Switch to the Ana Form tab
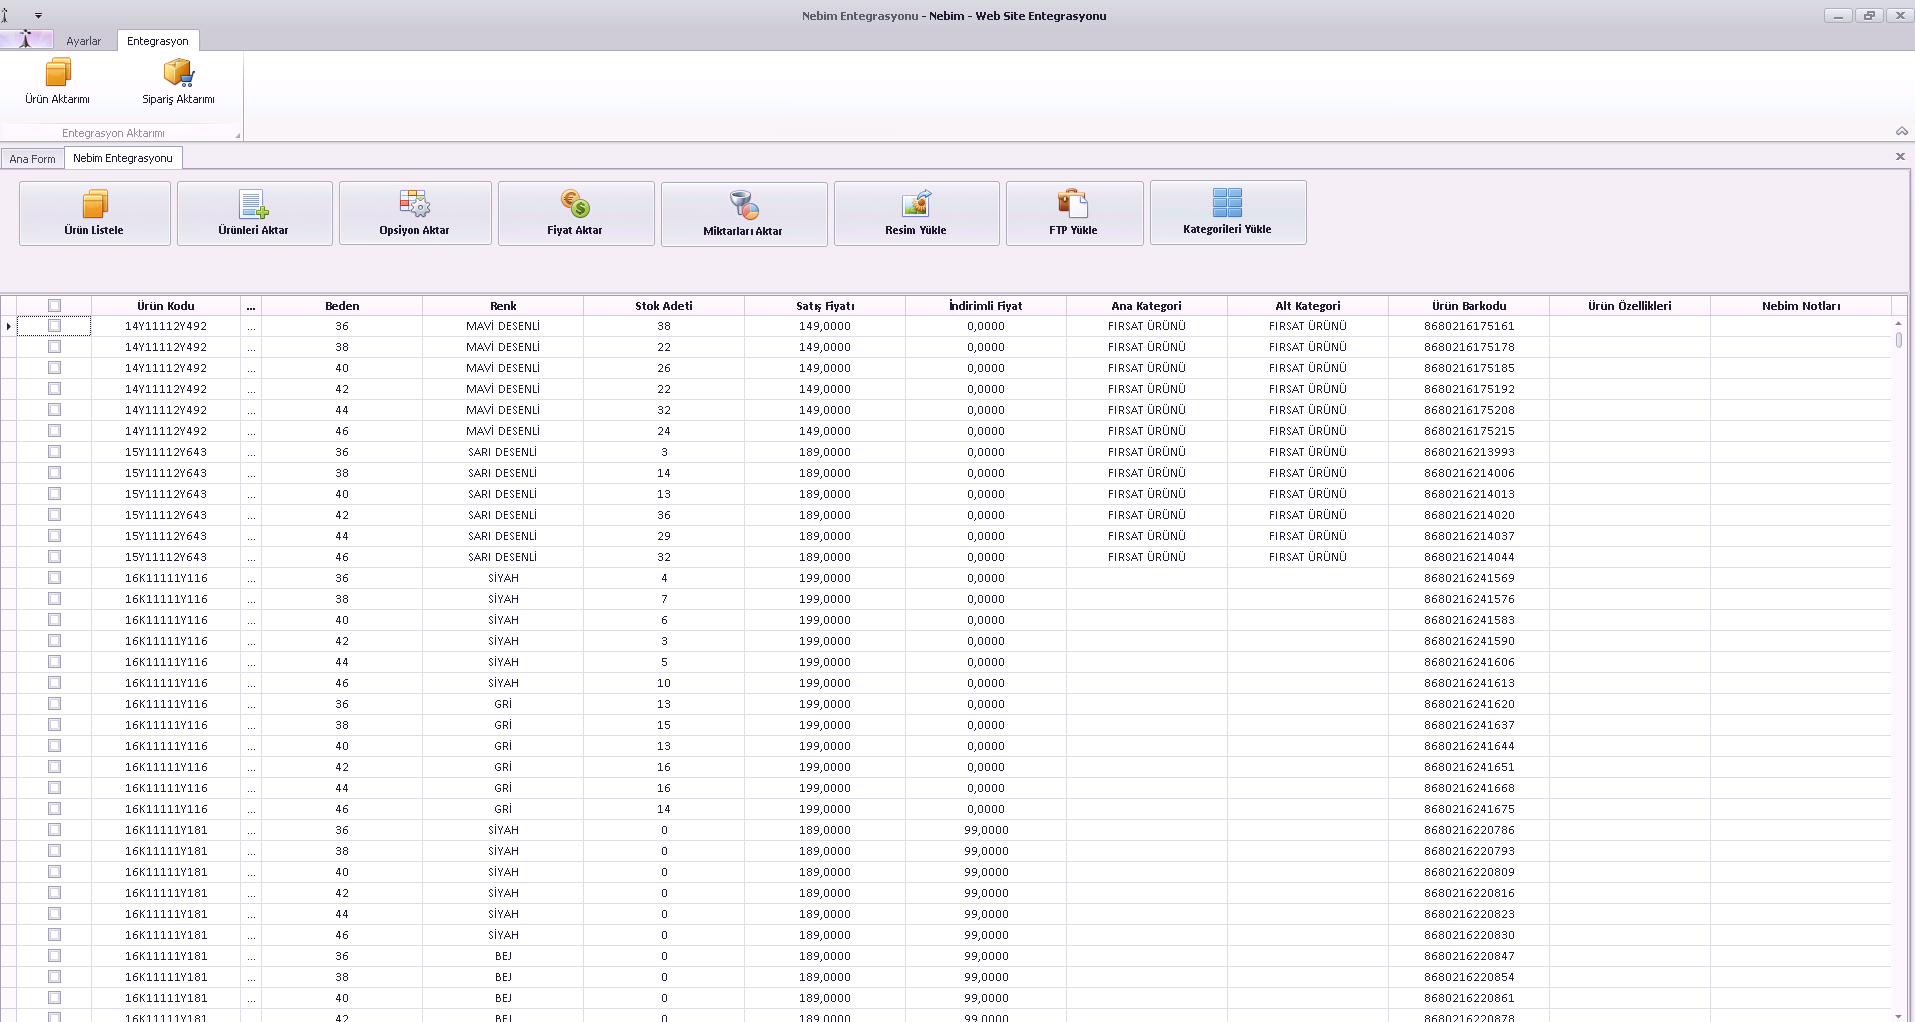 coord(33,159)
